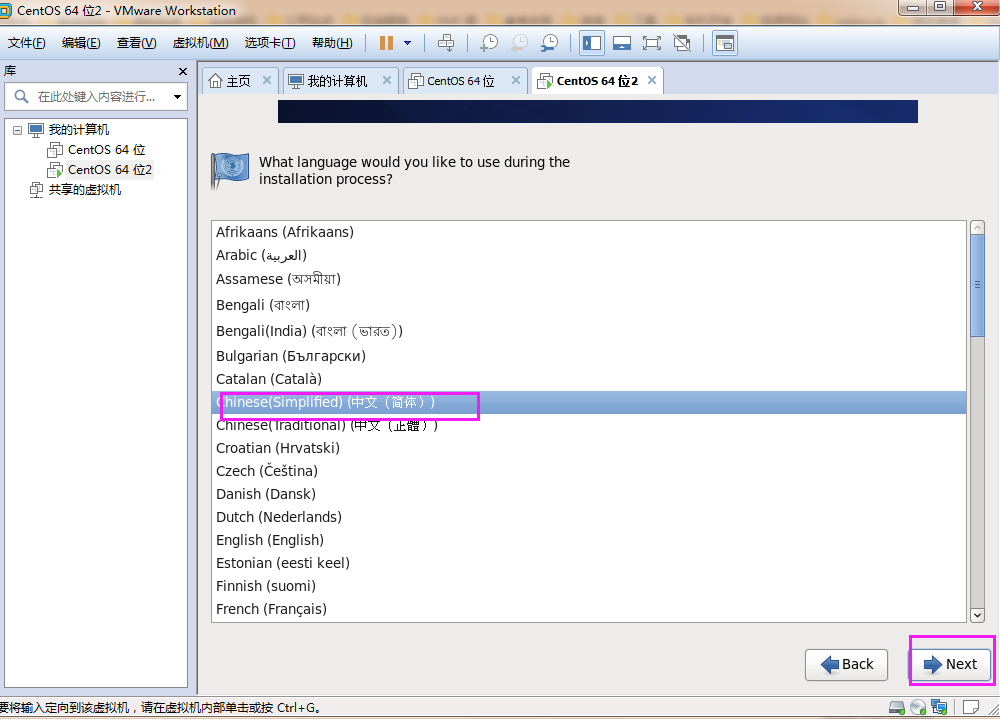Choose Danish (Dansk) language
Image resolution: width=1000 pixels, height=719 pixels.
coord(589,494)
